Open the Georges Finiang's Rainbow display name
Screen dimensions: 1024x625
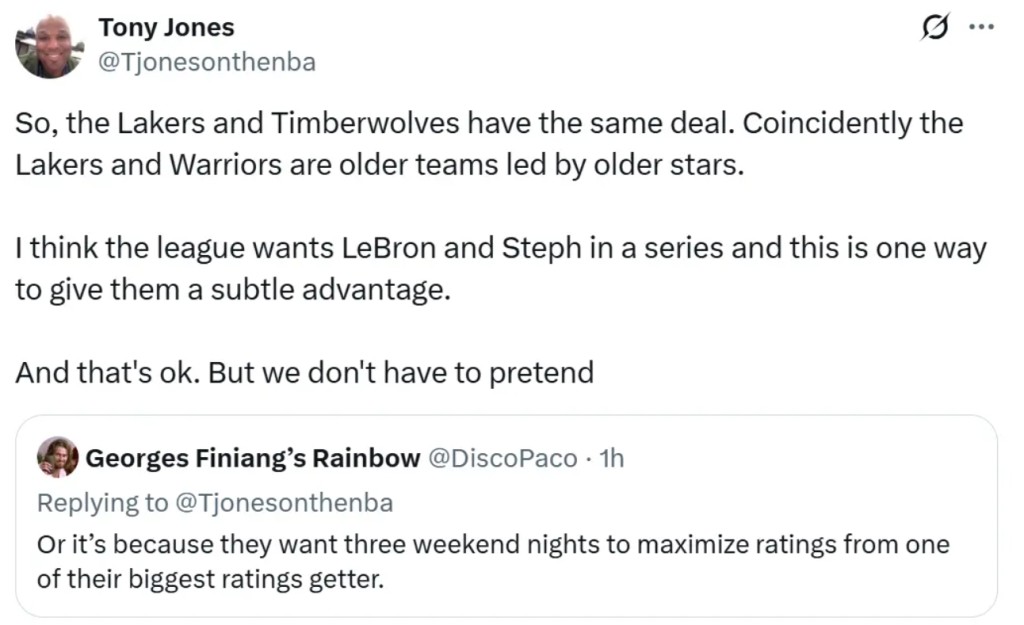pyautogui.click(x=253, y=458)
